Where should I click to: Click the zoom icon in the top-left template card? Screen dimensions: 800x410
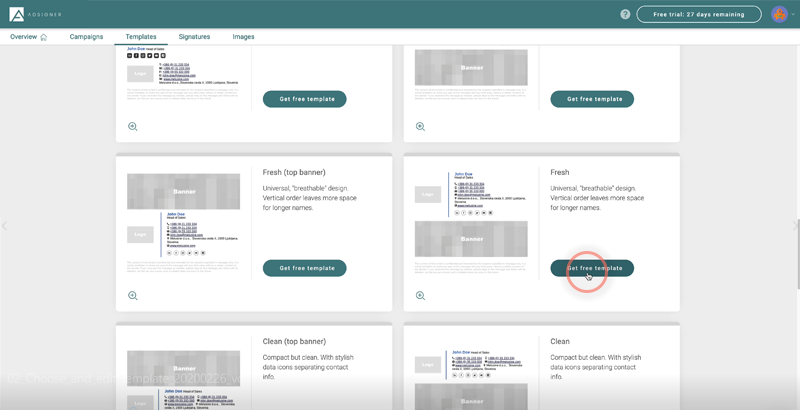point(132,127)
